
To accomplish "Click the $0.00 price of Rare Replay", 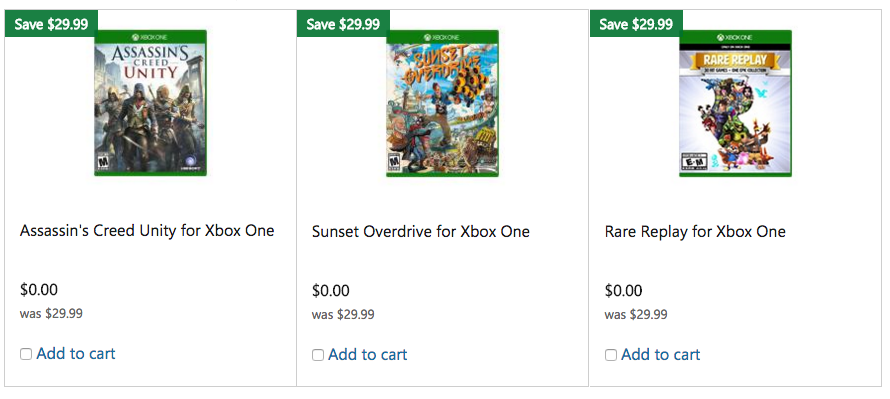I will pos(624,291).
